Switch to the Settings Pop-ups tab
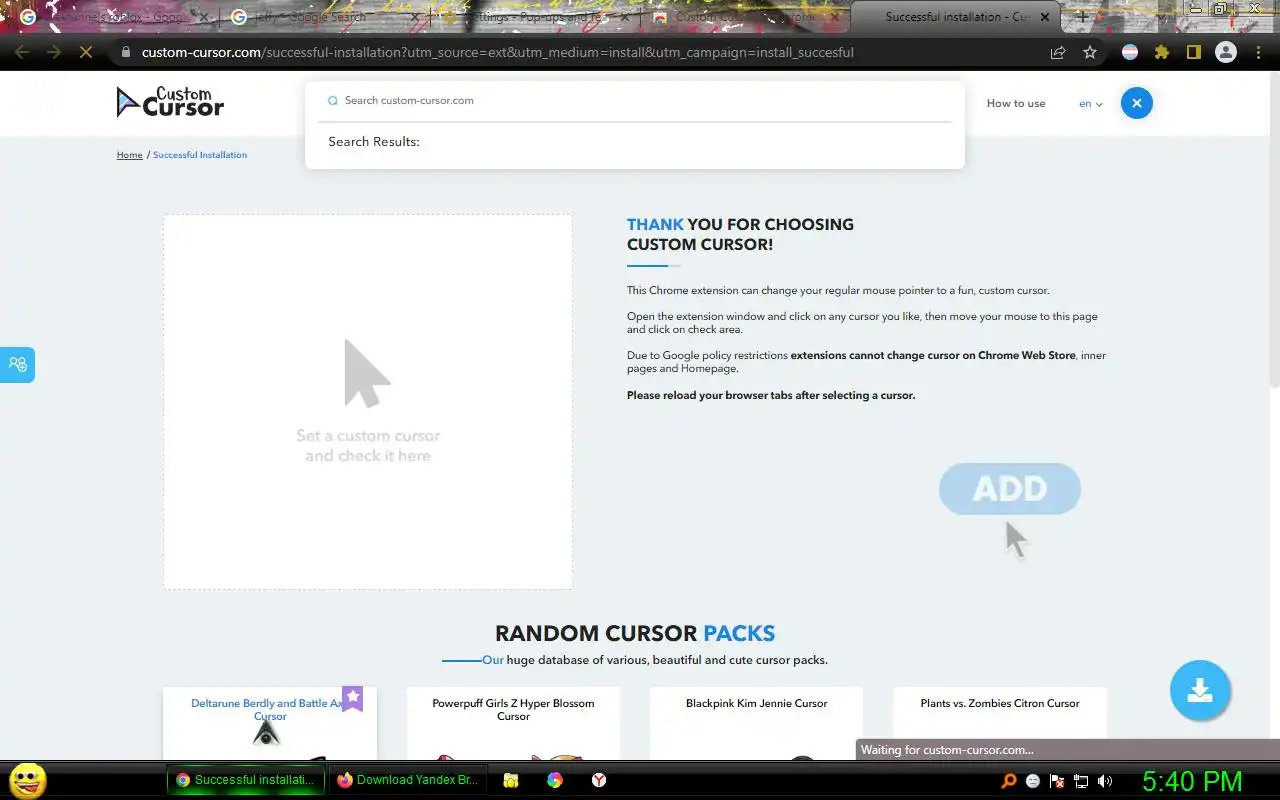The image size is (1280, 800). pyautogui.click(x=535, y=17)
